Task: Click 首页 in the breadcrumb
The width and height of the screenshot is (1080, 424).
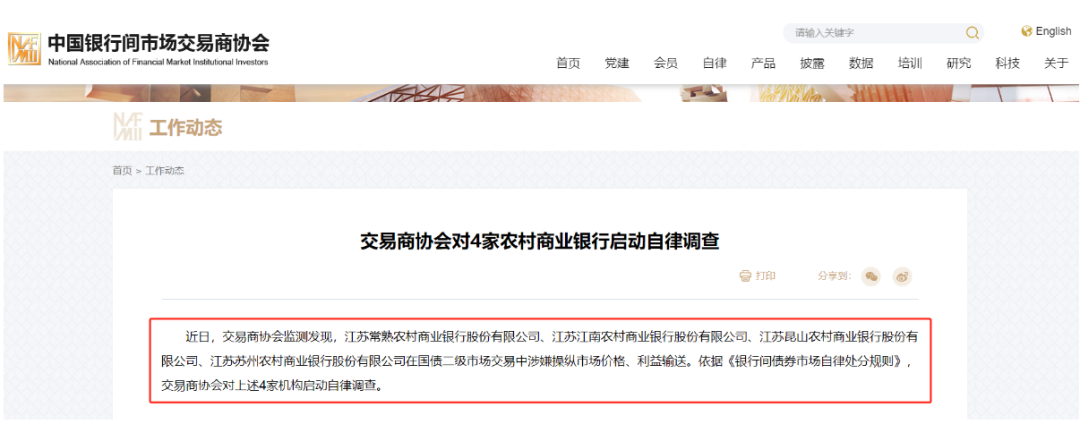Action: tap(122, 171)
